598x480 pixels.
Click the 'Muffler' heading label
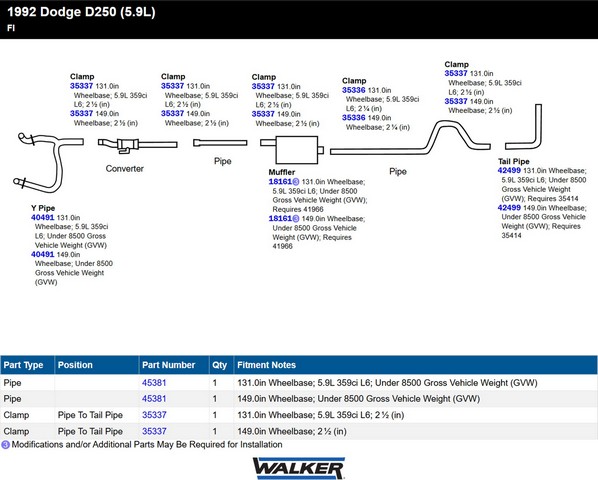(x=282, y=172)
